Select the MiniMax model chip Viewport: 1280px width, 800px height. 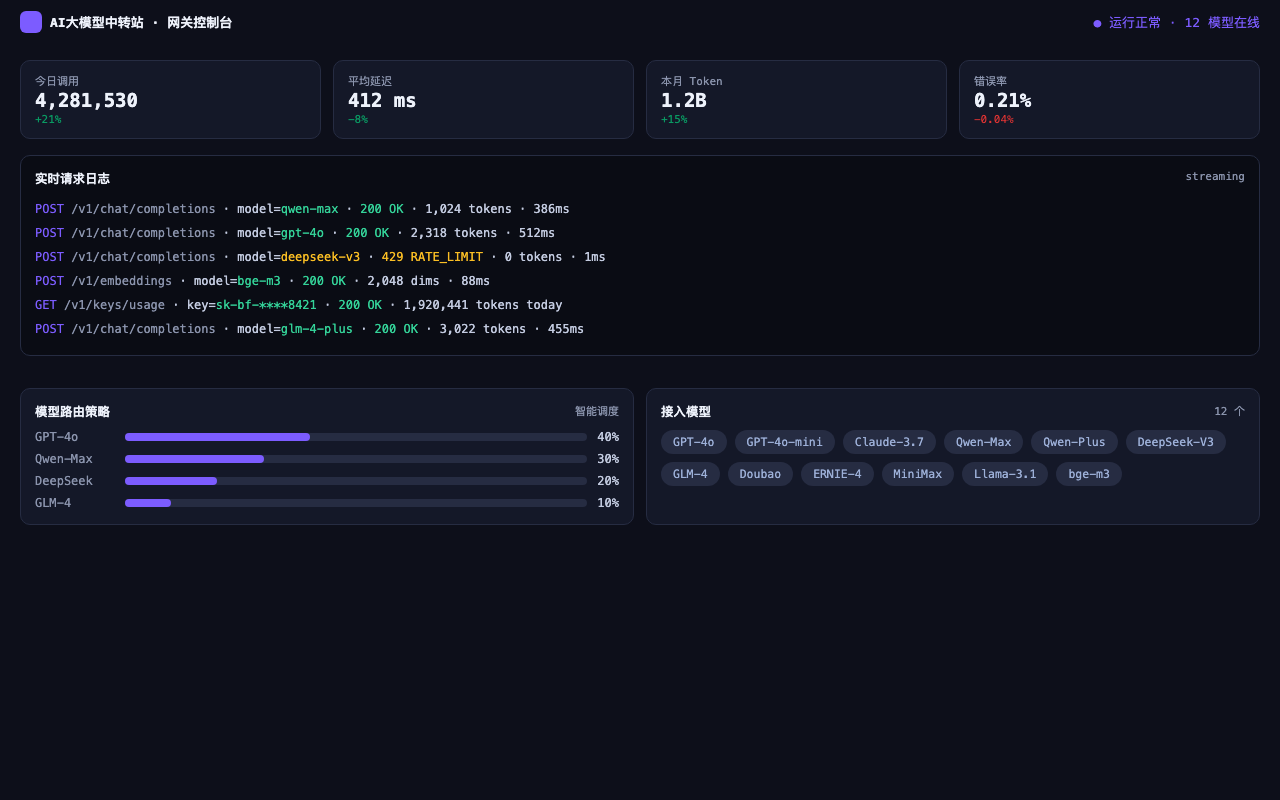coord(918,474)
